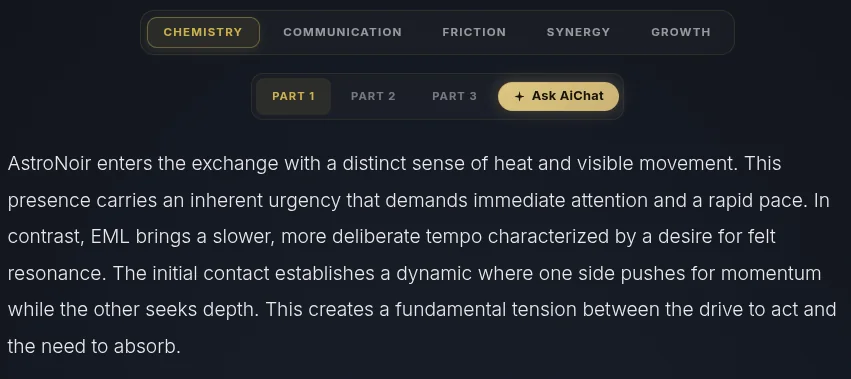
Task: Select the CHEMISTRY tab
Action: click(203, 33)
